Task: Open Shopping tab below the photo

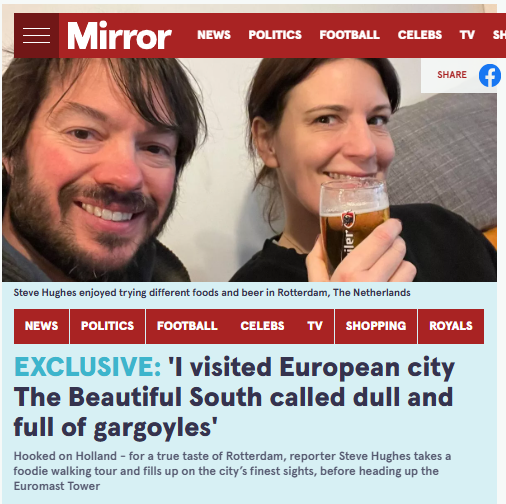Action: (x=376, y=326)
